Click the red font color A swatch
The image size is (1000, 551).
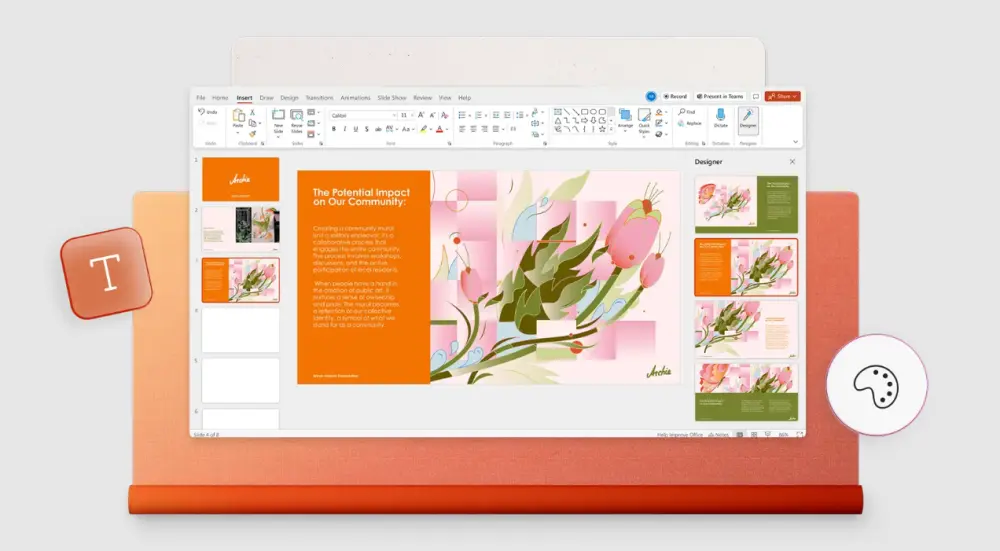point(439,129)
